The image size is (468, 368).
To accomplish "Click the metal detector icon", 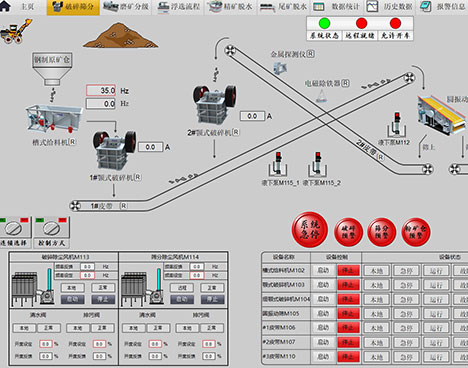I will tap(279, 68).
